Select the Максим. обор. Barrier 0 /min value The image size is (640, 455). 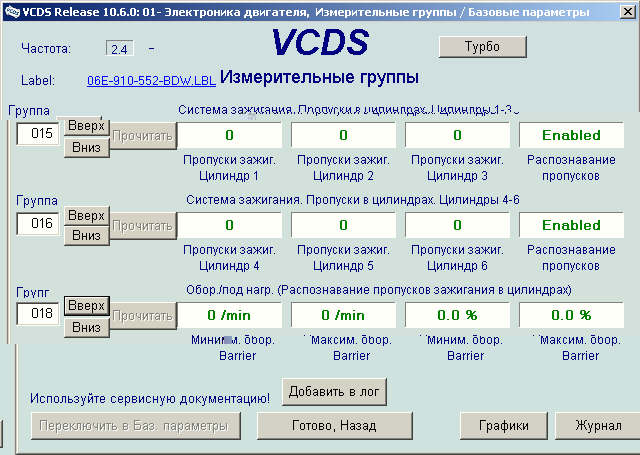coord(343,315)
